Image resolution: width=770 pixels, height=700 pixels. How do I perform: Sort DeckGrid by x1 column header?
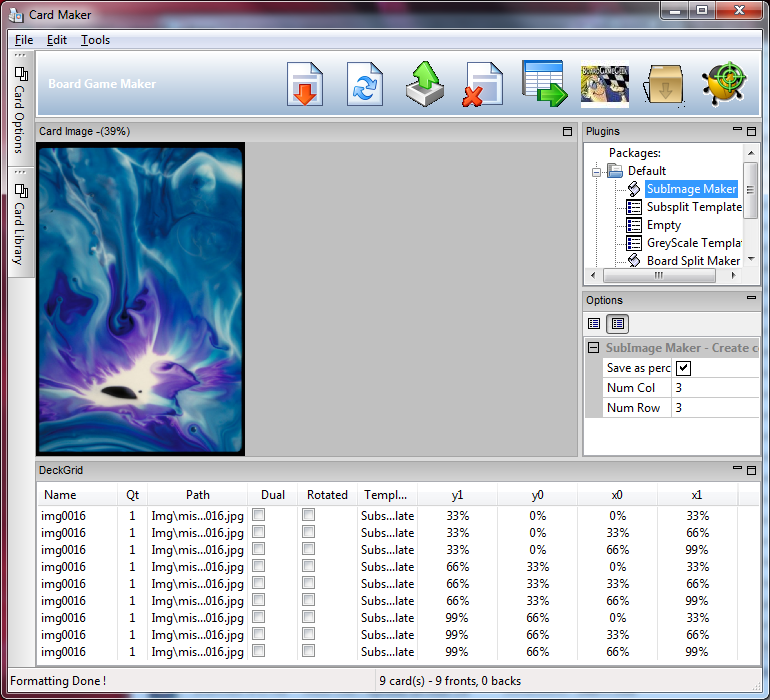click(x=697, y=495)
